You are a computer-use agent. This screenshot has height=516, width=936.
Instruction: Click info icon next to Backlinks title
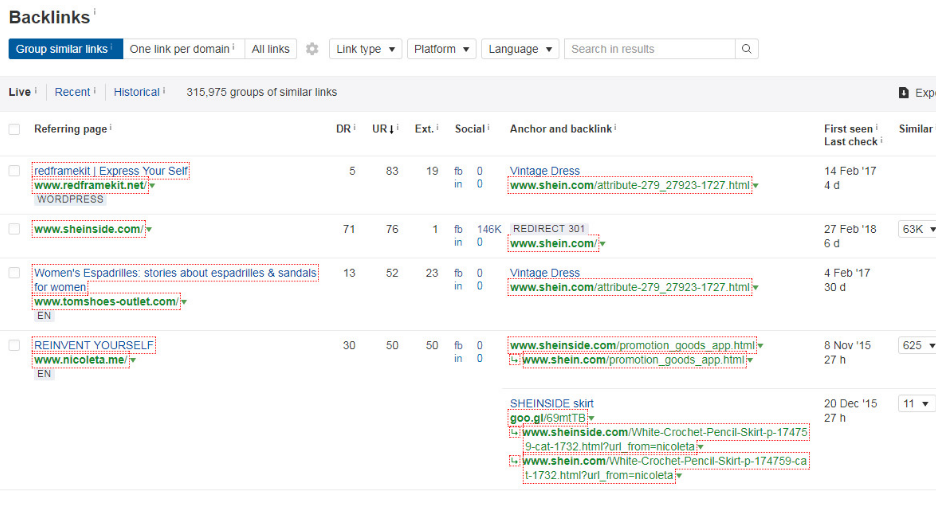pos(94,11)
